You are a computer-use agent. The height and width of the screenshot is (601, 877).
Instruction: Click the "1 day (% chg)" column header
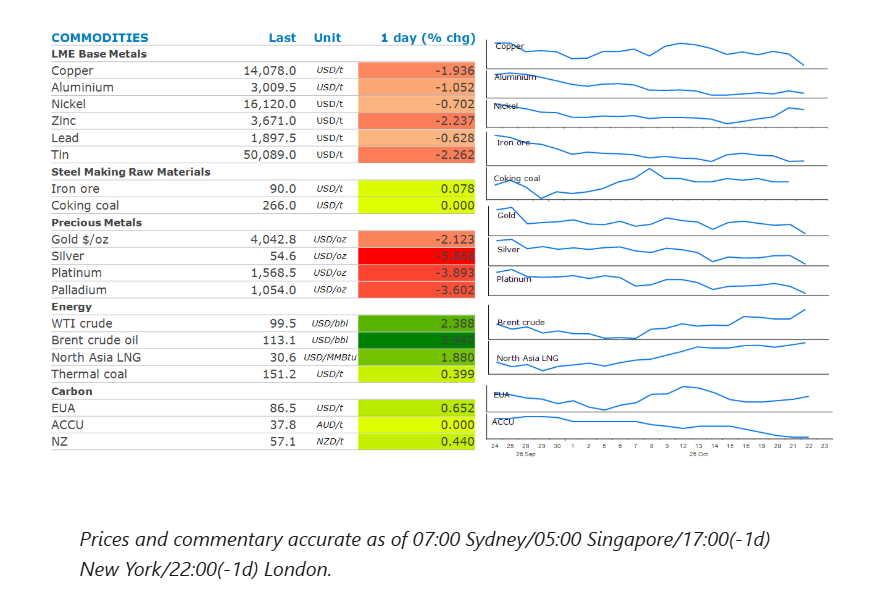tap(428, 37)
